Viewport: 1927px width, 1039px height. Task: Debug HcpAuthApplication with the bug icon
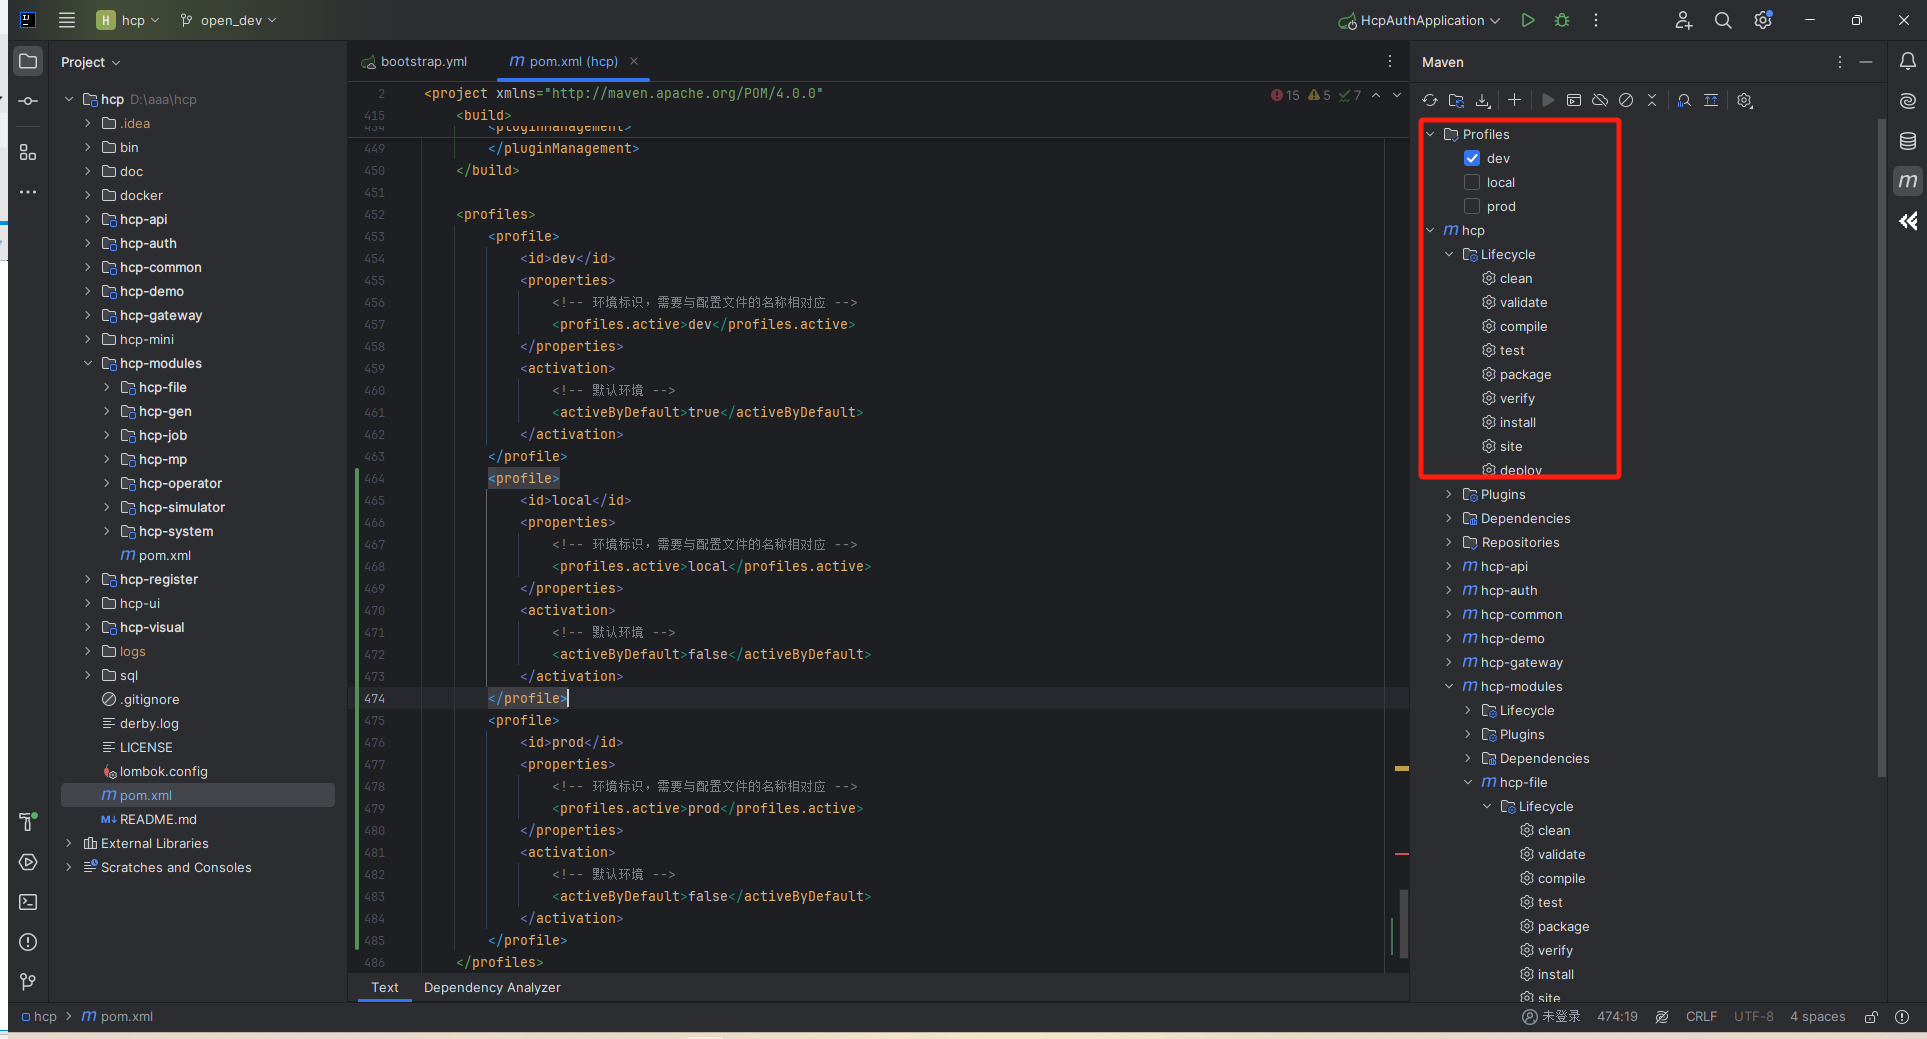[x=1562, y=20]
